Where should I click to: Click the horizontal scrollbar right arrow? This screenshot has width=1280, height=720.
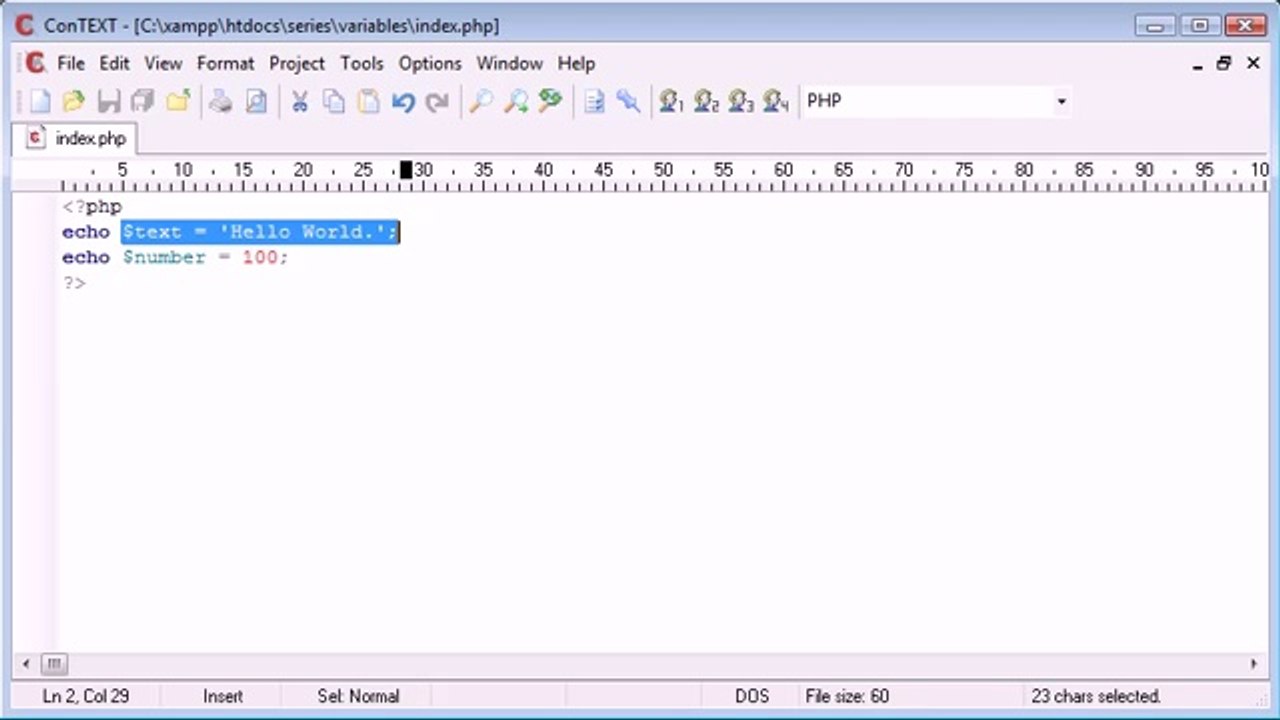point(1254,664)
